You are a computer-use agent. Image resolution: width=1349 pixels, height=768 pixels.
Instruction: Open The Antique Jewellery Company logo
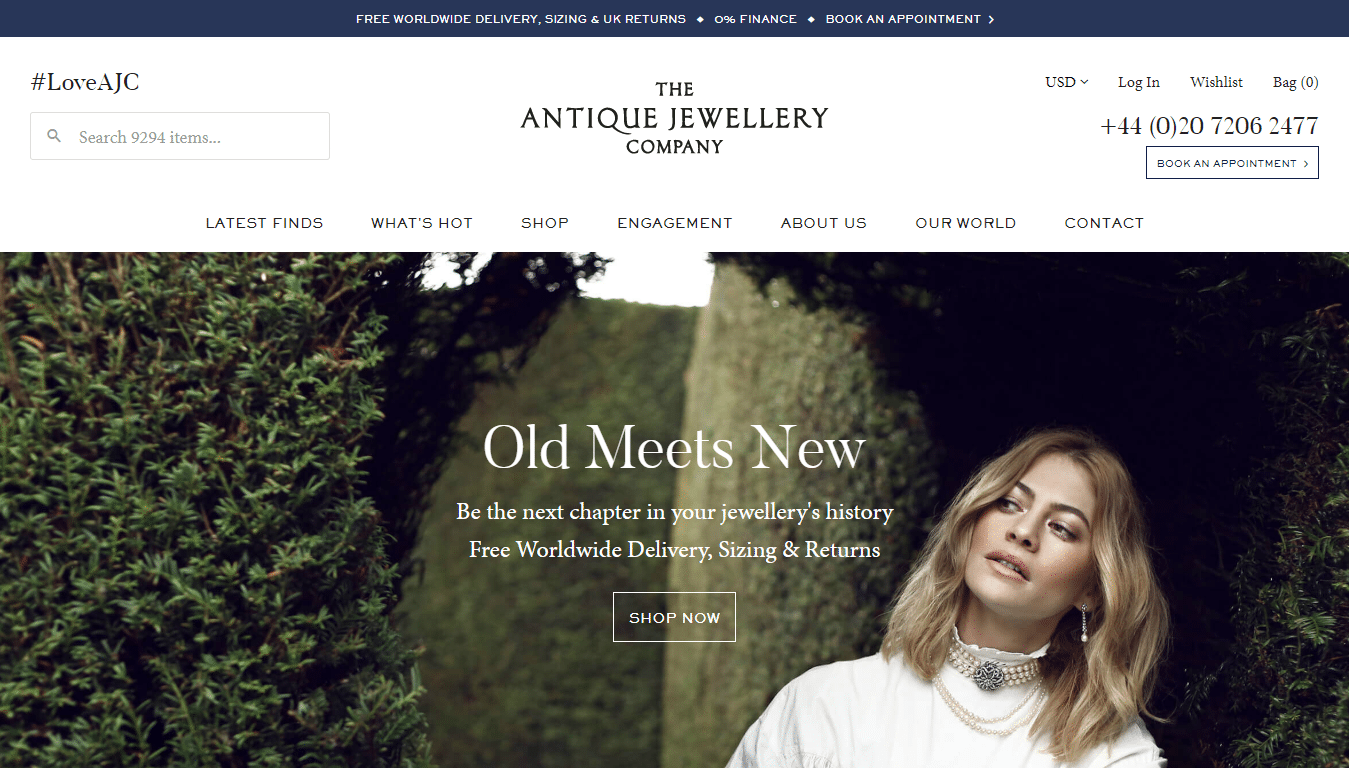click(x=674, y=118)
